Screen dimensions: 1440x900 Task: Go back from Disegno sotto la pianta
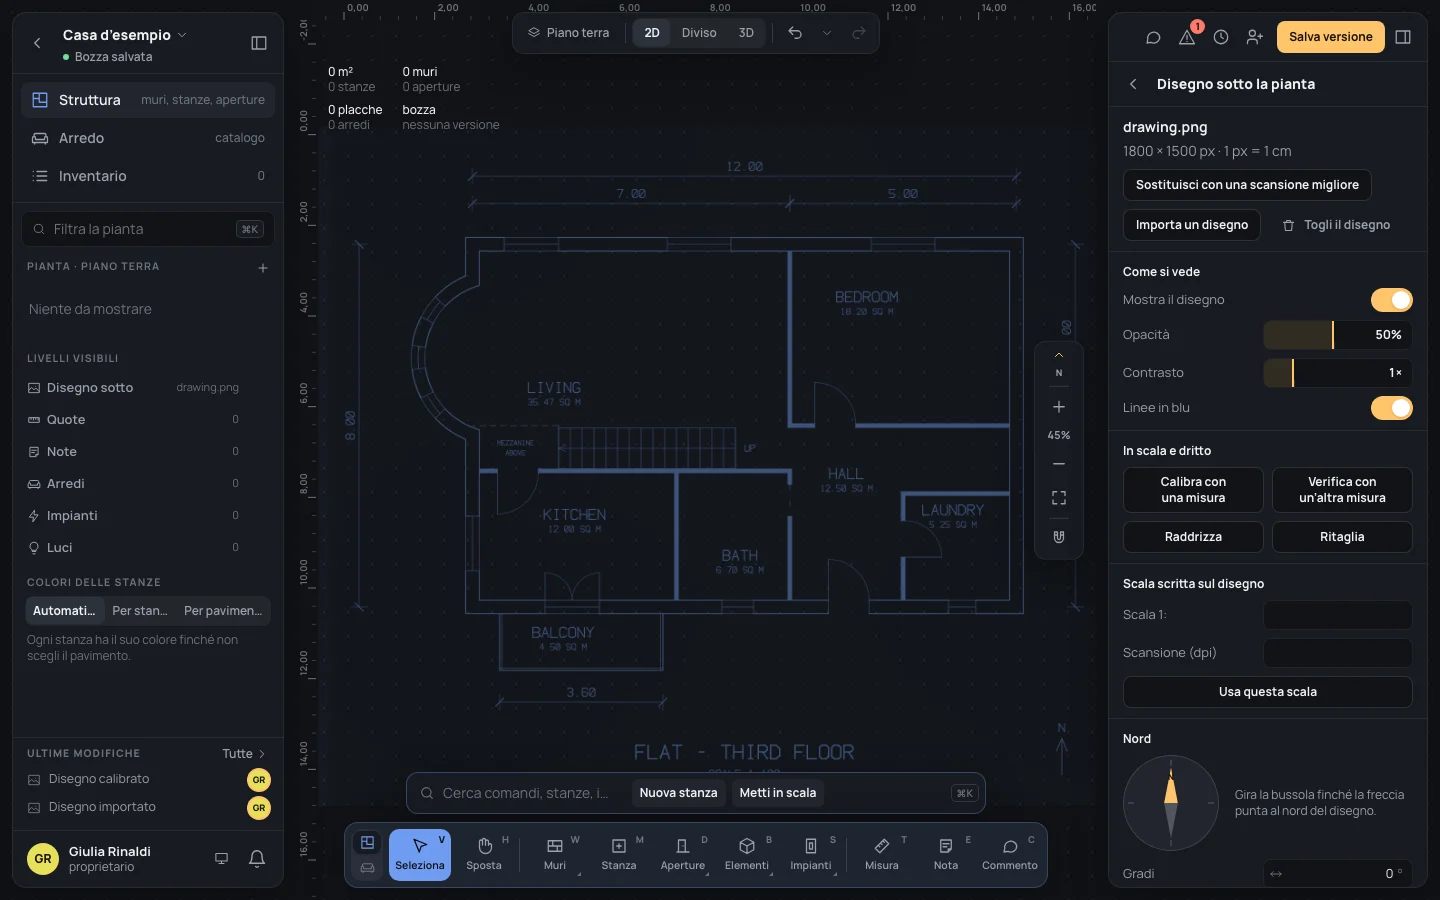tap(1133, 85)
